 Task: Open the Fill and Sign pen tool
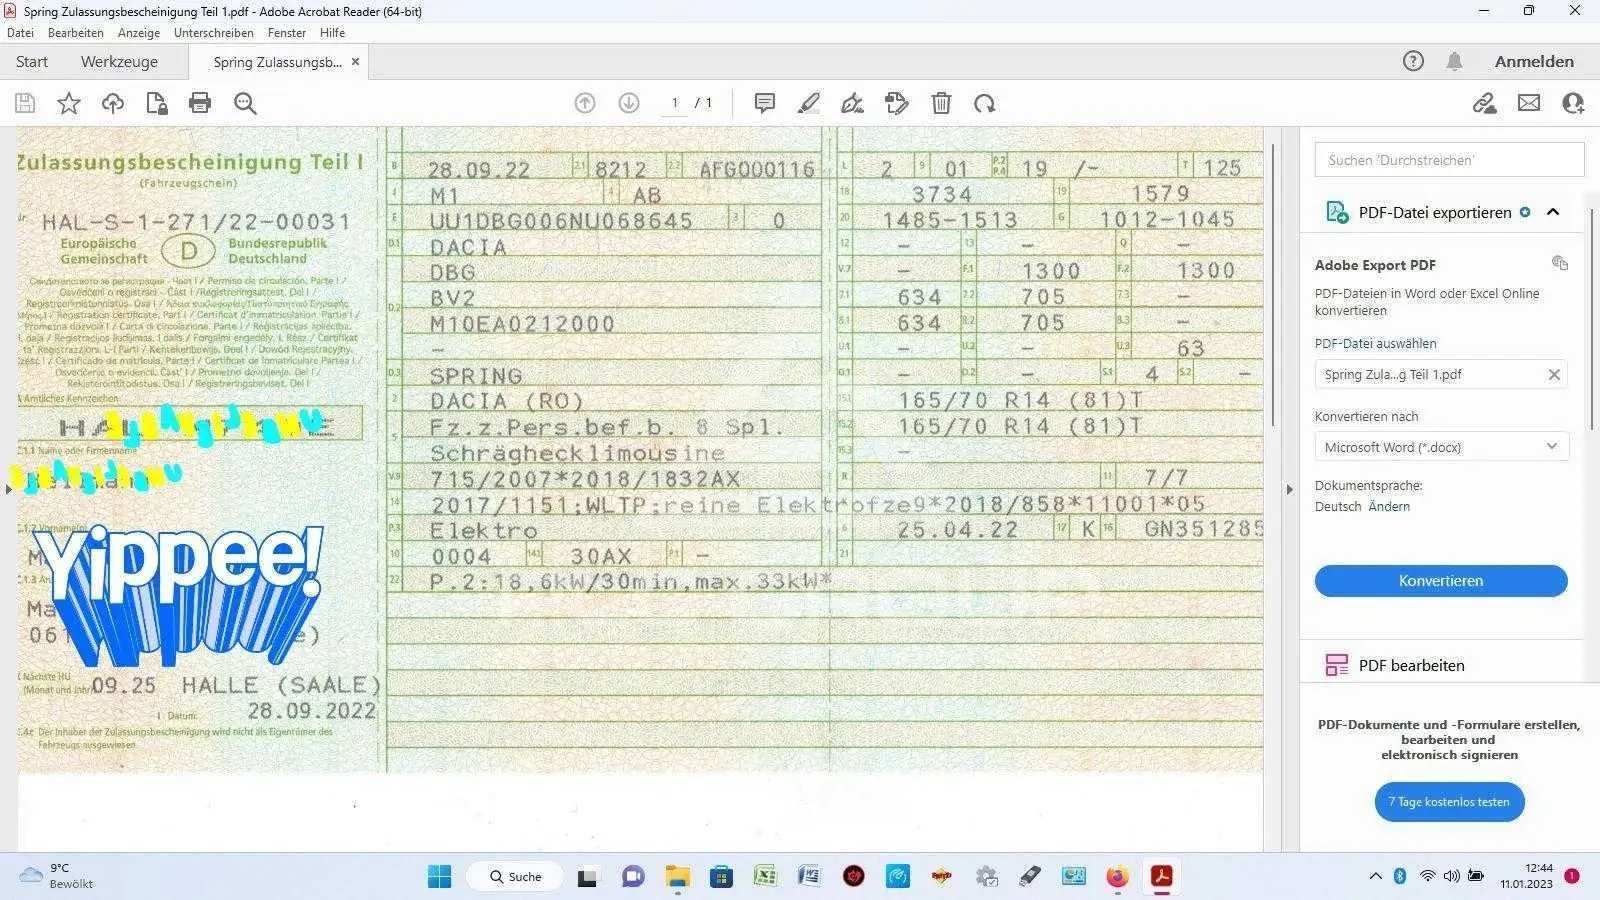pos(852,103)
